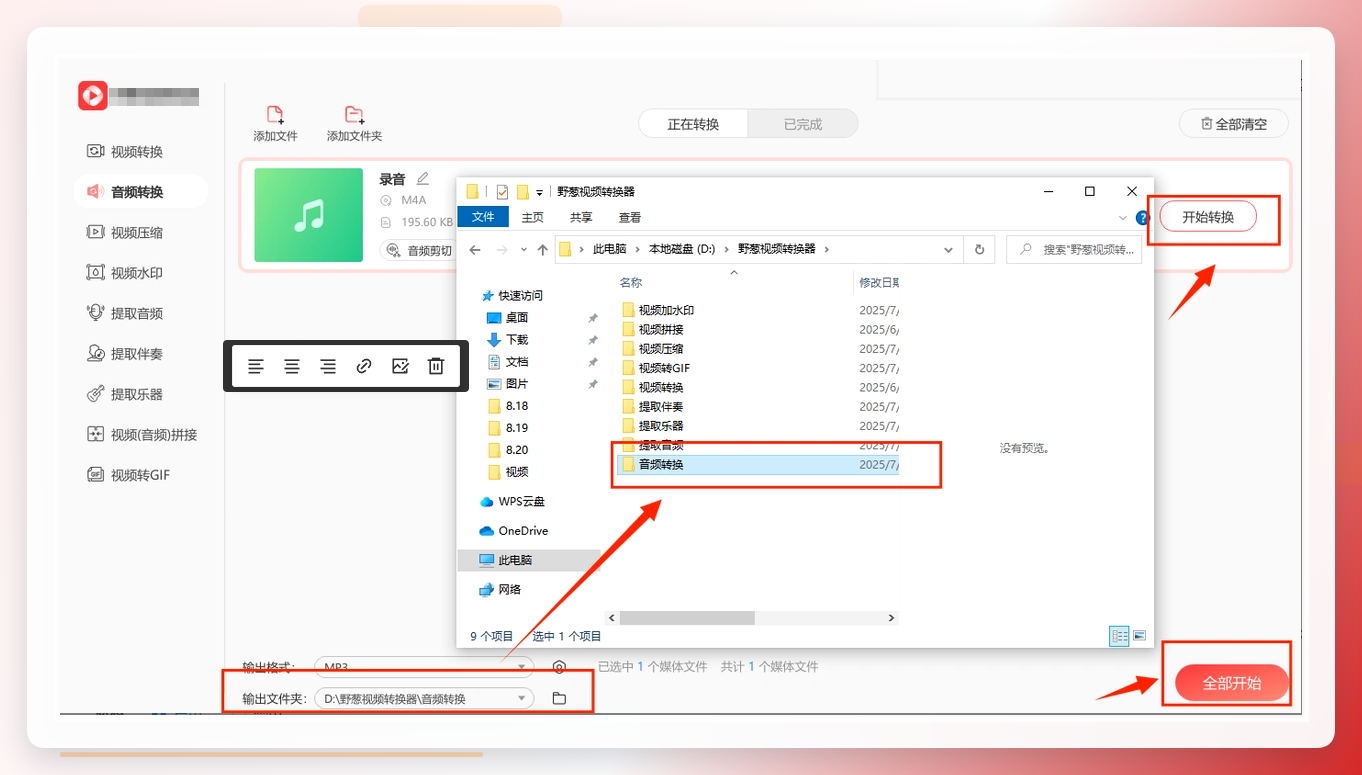
Task: Open the 输出文件夹 path dropdown
Action: tap(424, 698)
